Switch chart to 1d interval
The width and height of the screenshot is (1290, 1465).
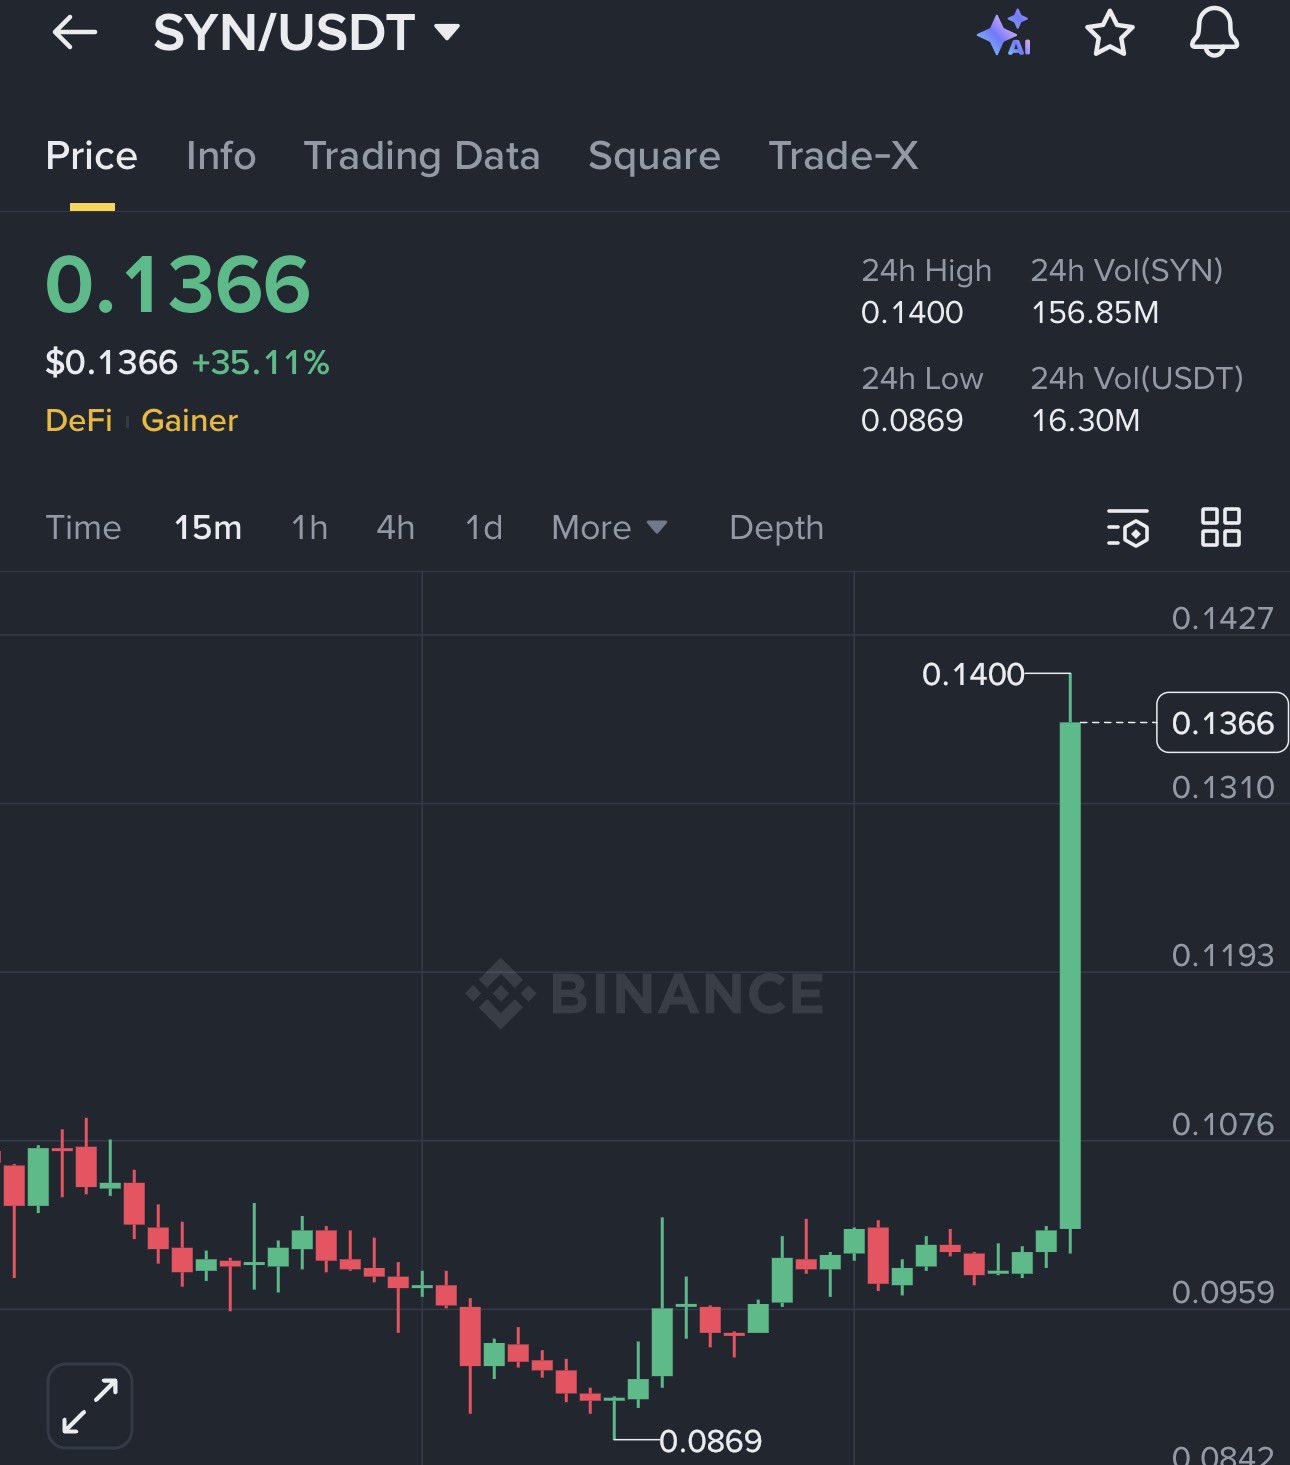point(484,527)
